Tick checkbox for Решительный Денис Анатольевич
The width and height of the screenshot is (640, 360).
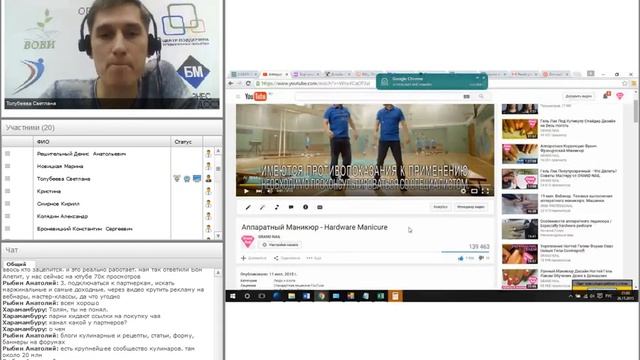pyautogui.click(x=7, y=153)
